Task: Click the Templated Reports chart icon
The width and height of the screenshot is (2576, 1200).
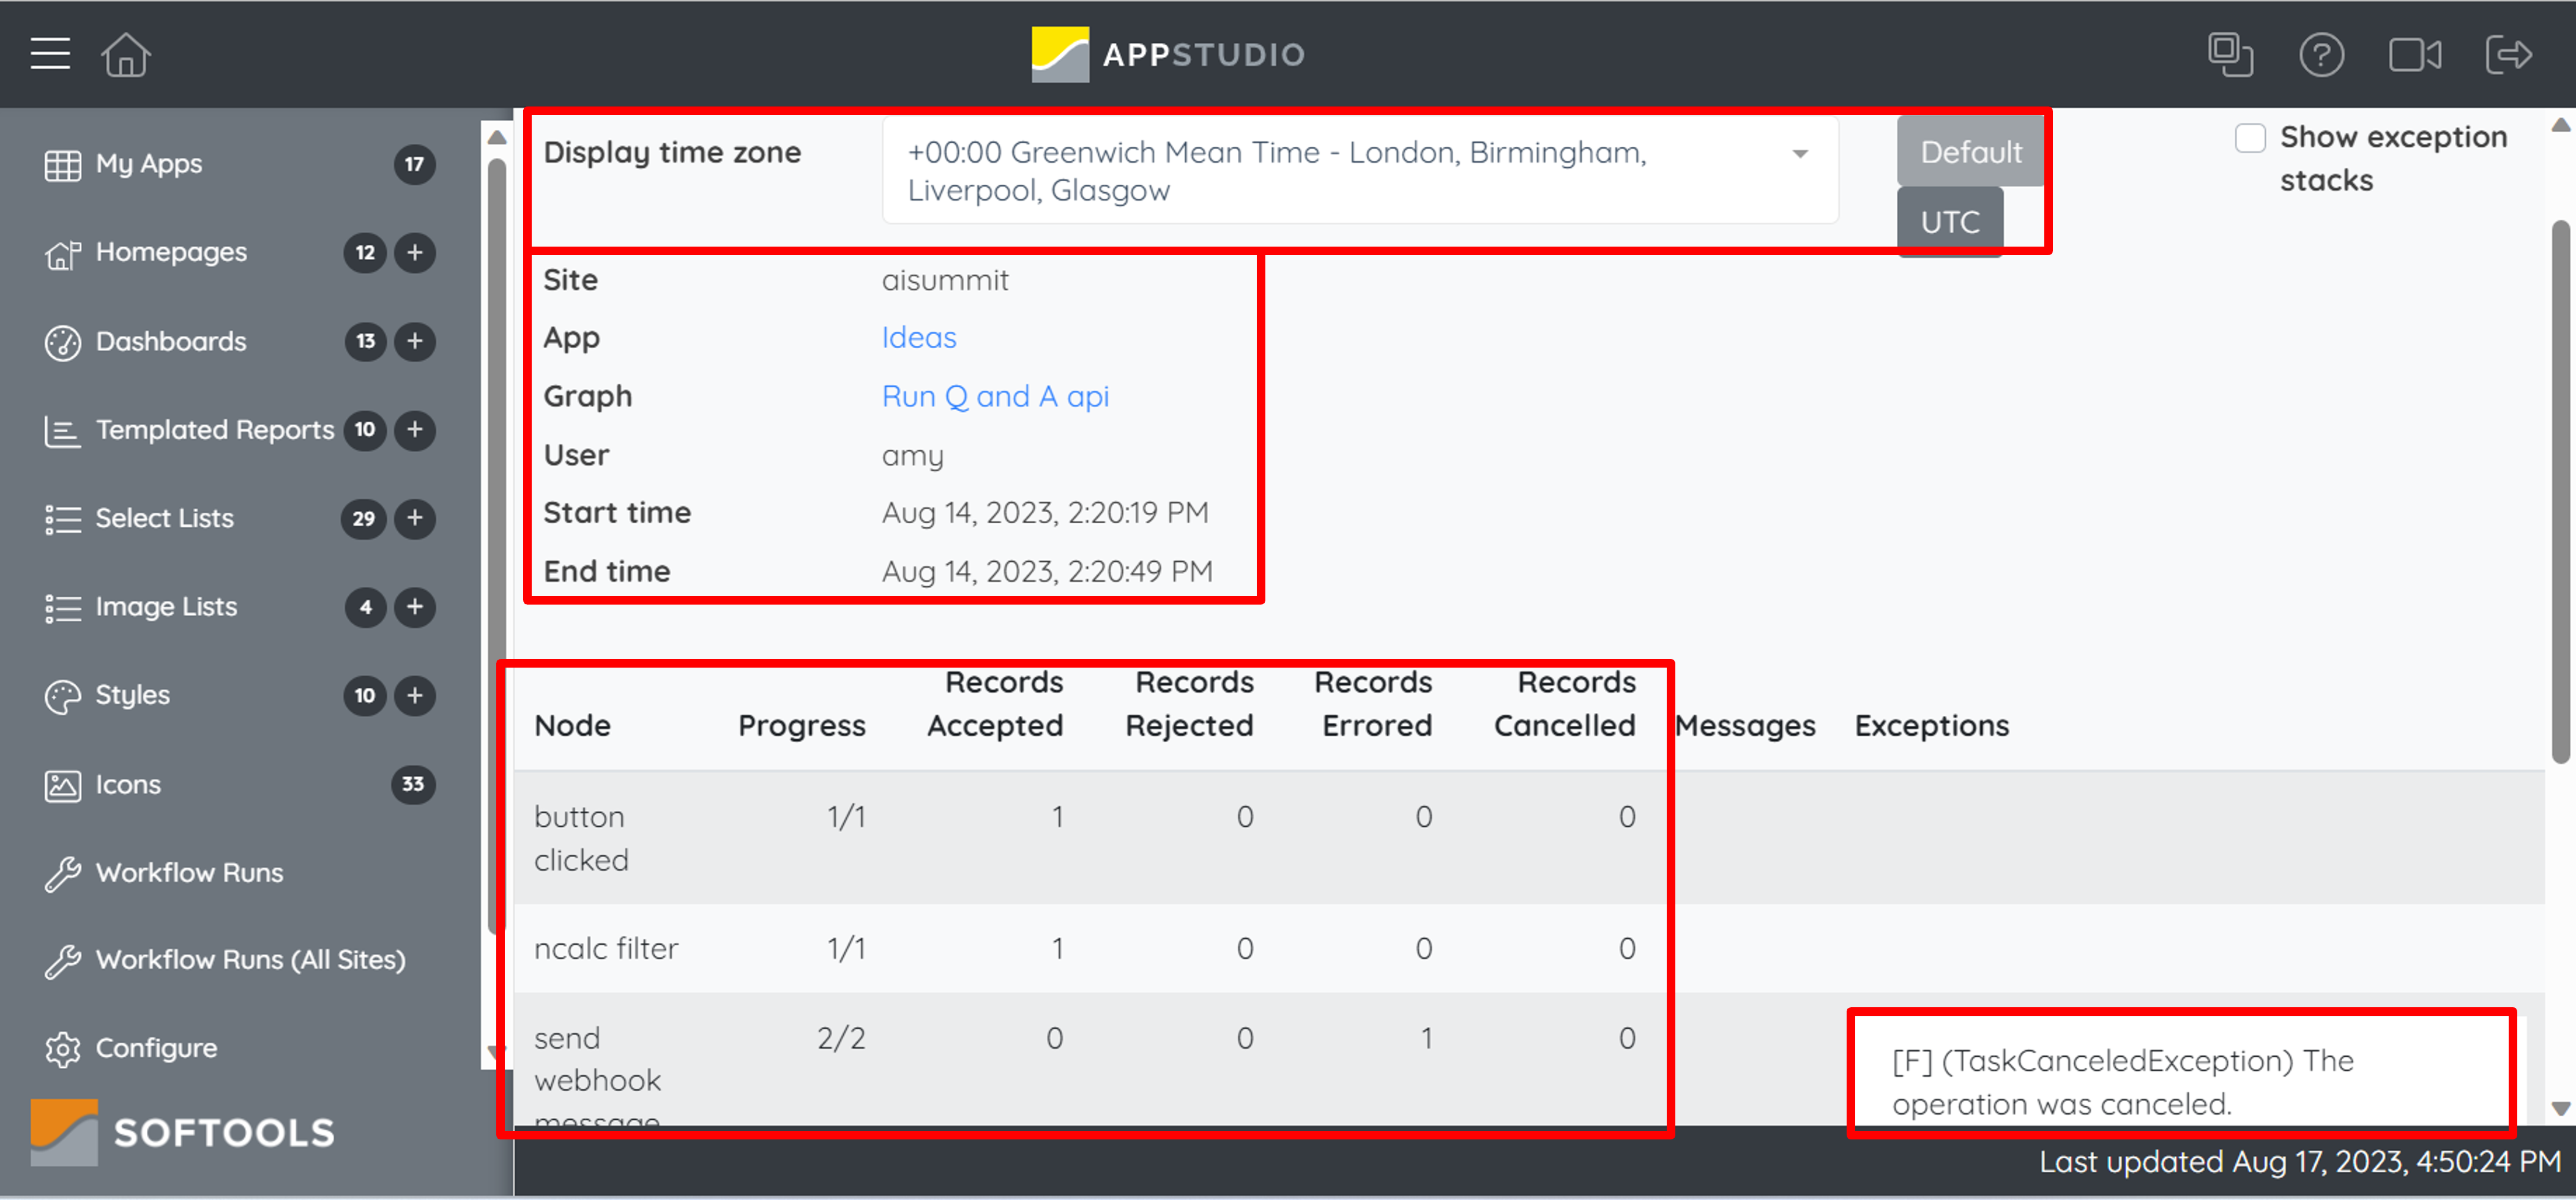Action: coord(62,431)
